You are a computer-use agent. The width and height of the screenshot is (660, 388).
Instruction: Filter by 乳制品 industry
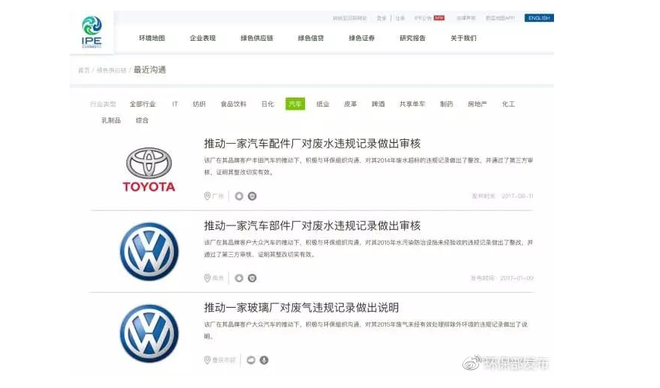coord(111,120)
